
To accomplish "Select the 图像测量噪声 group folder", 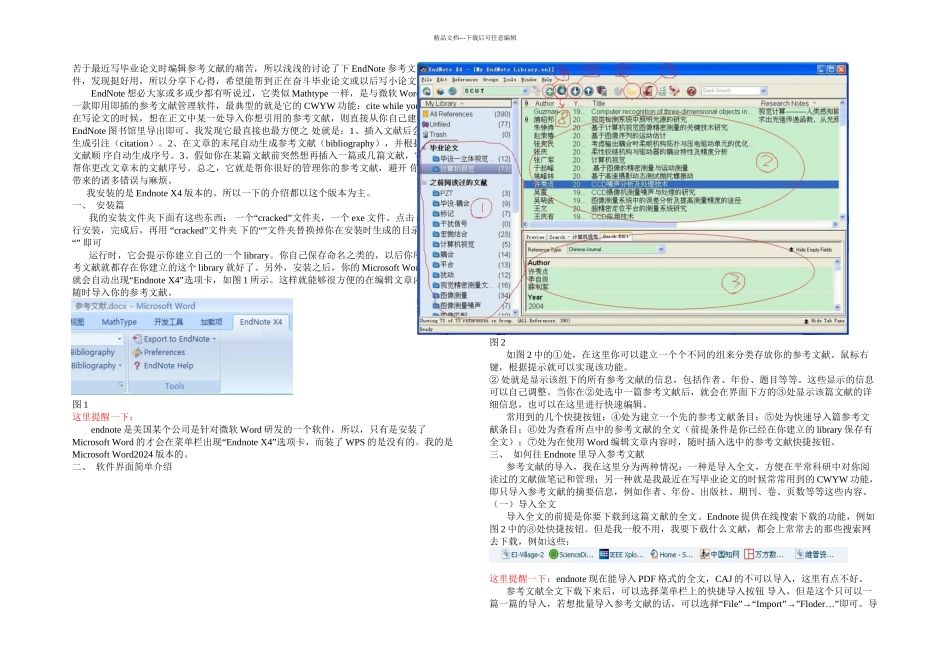I will pyautogui.click(x=471, y=305).
